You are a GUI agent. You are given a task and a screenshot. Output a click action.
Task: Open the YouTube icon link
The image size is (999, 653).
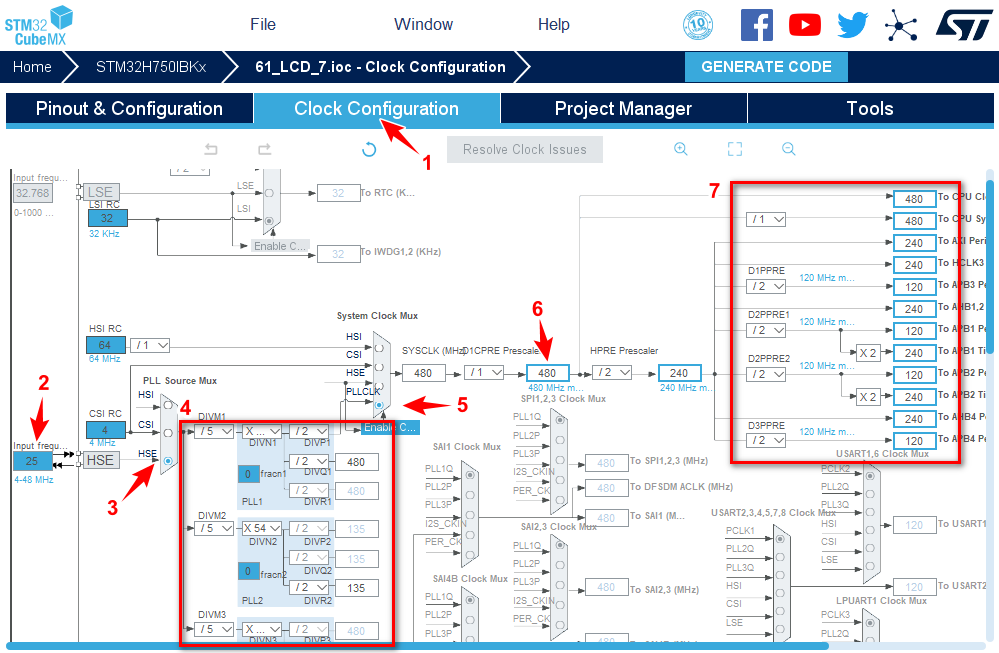pos(804,25)
